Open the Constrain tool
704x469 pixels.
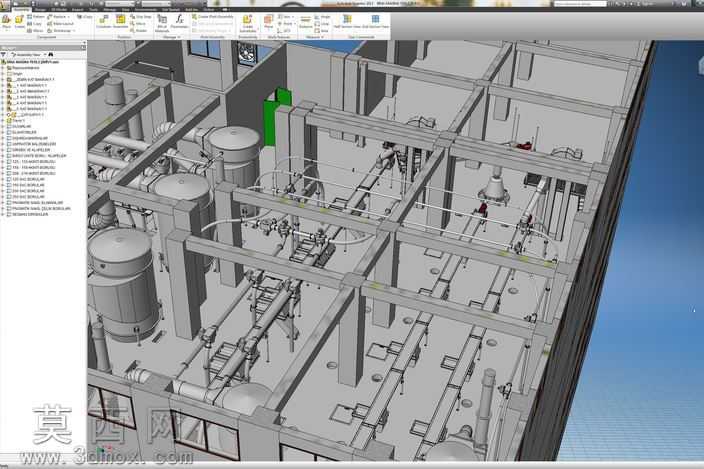pyautogui.click(x=103, y=22)
